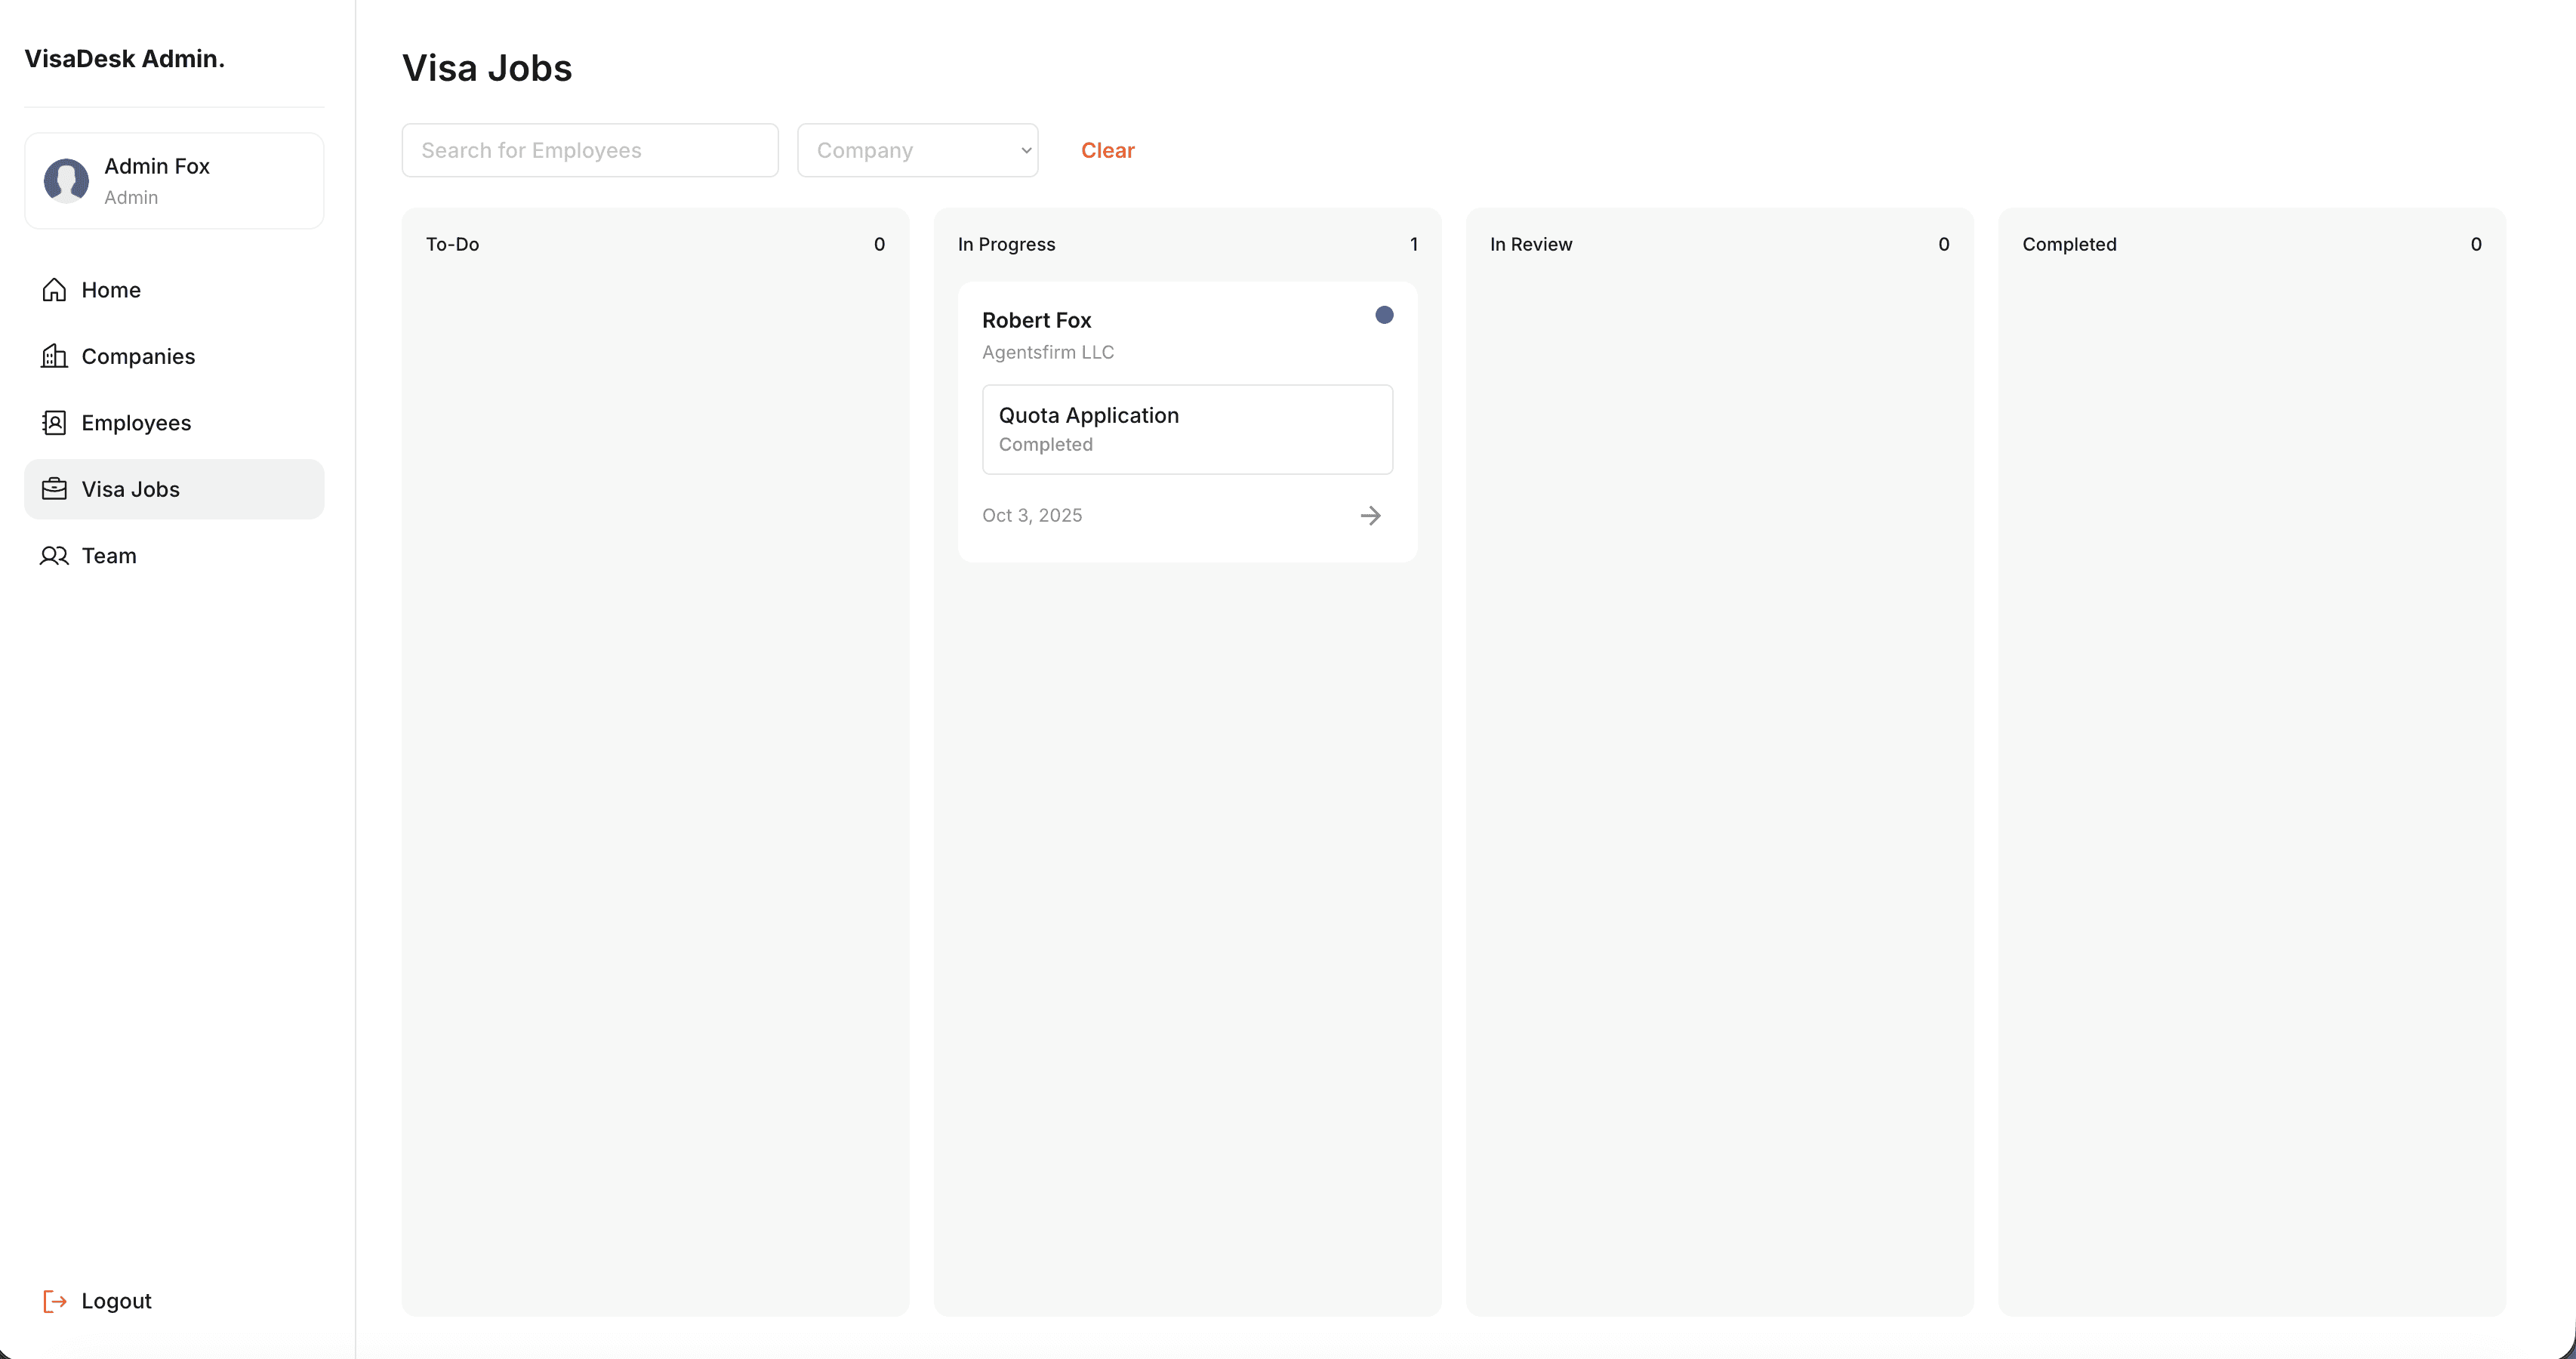Image resolution: width=2576 pixels, height=1359 pixels.
Task: Click the Robert Fox name on card
Action: point(1036,320)
